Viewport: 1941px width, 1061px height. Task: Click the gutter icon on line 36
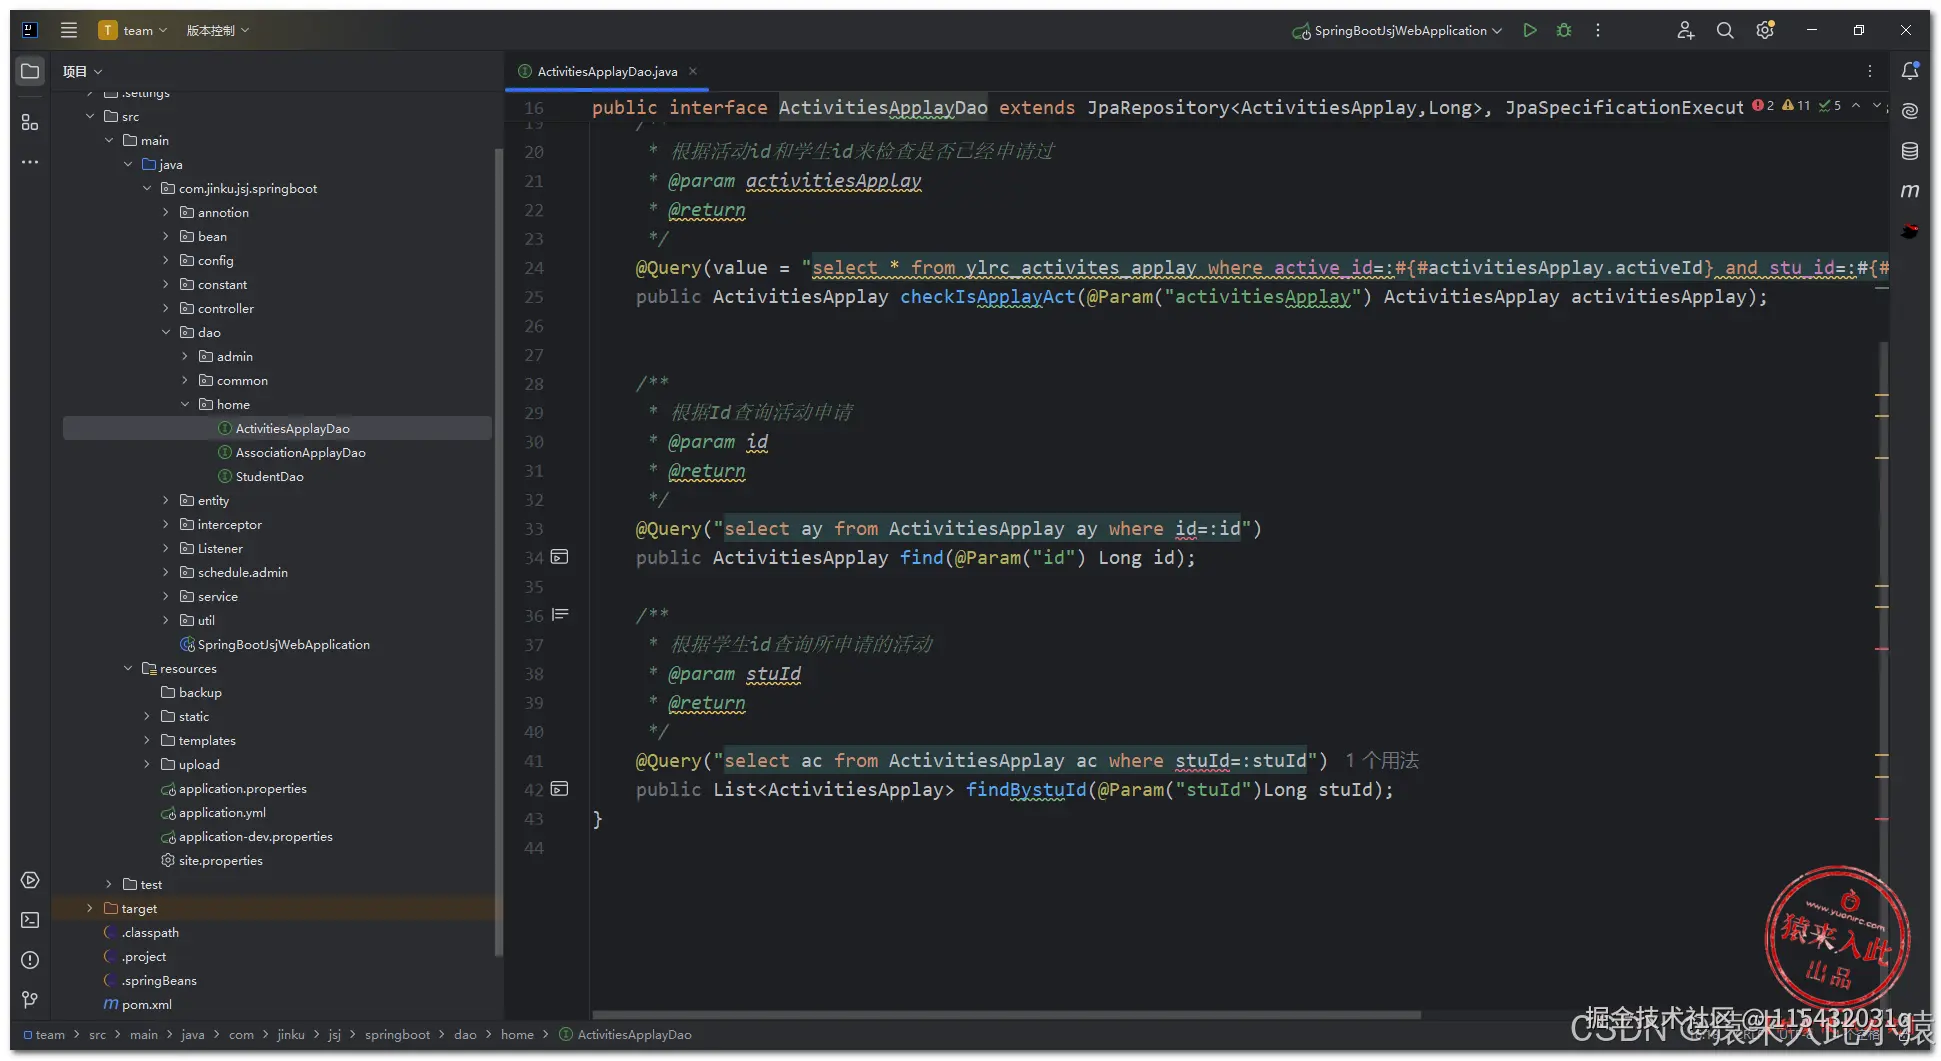pyautogui.click(x=560, y=615)
